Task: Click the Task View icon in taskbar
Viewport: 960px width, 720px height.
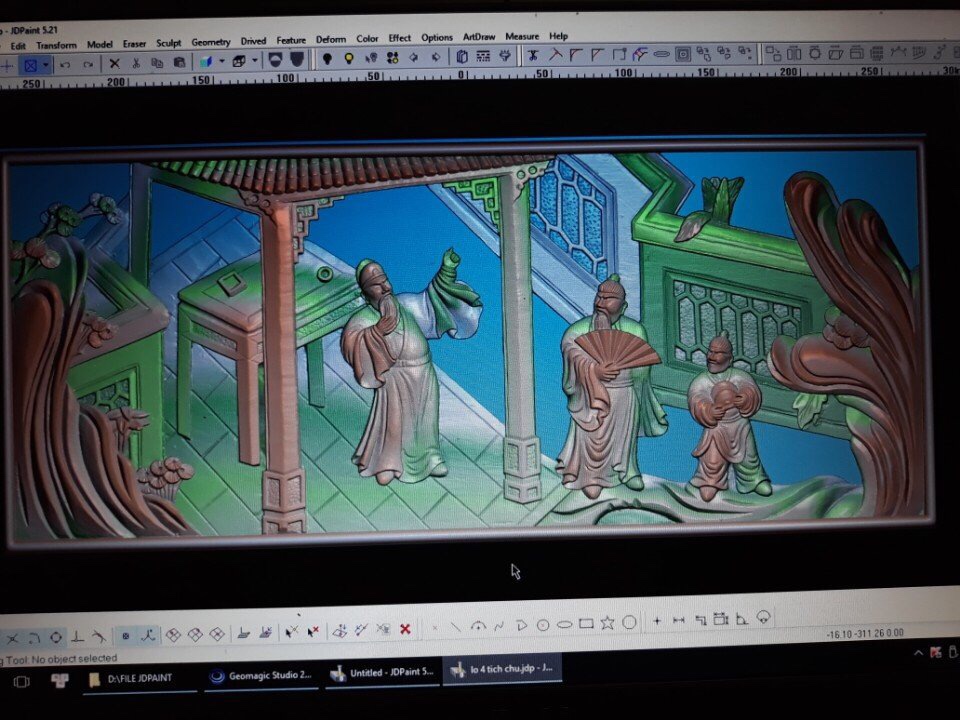Action: (x=21, y=681)
